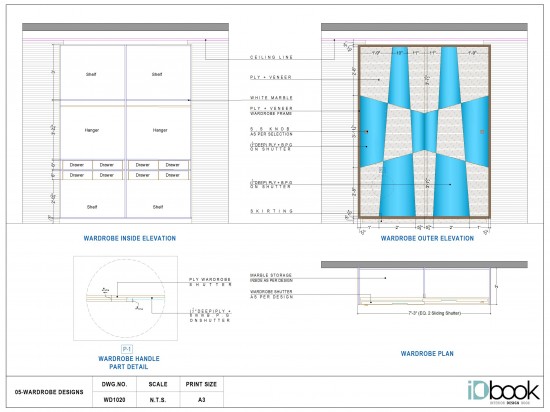Click the circular handle detail drawing
The height and width of the screenshot is (412, 550).
[126, 298]
